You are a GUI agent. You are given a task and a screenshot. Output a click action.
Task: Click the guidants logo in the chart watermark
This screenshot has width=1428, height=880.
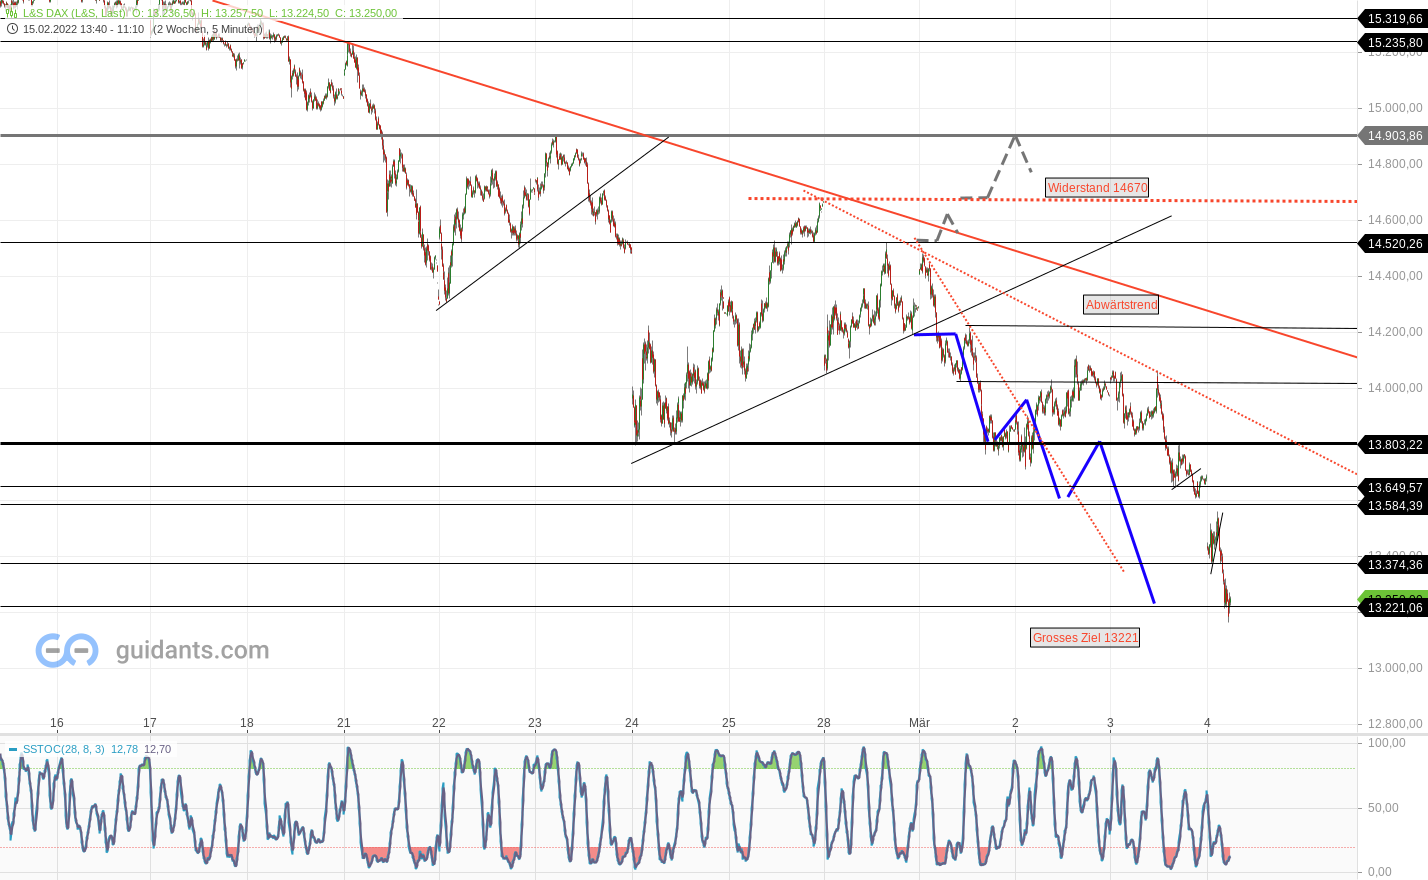[x=65, y=650]
